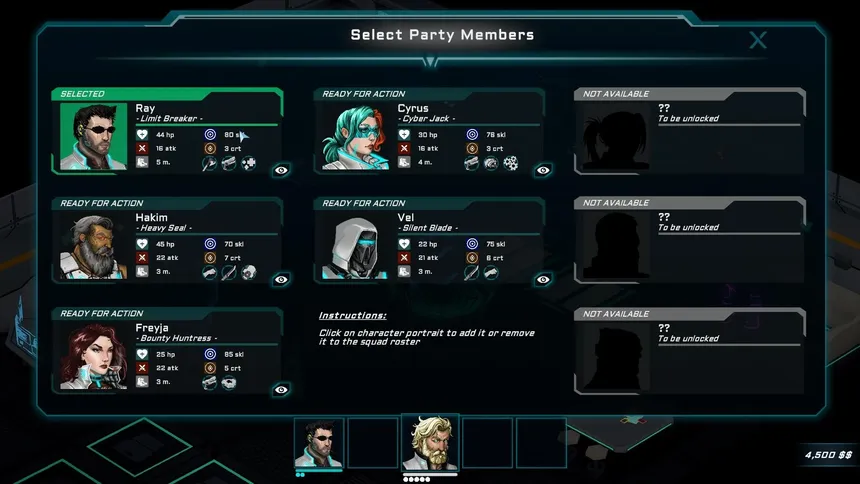
Task: Click Hakim's red attack icon
Action: [x=142, y=257]
